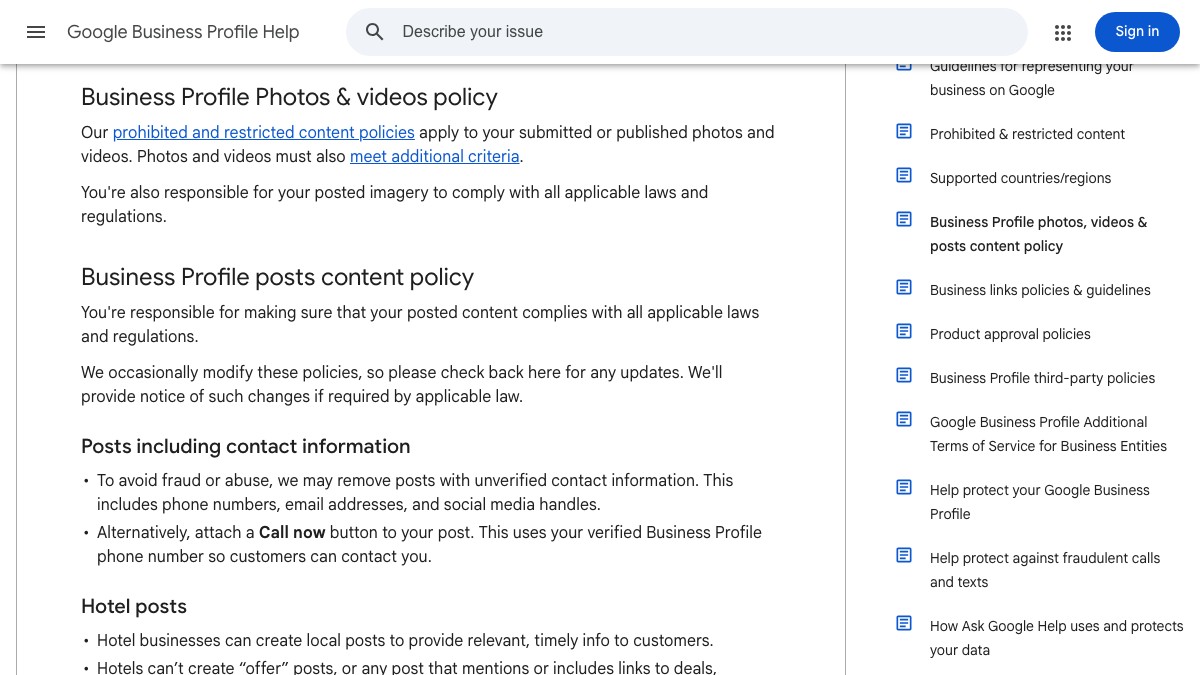This screenshot has width=1200, height=675.
Task: Click Business Profile Photos & videos policy heading
Action: point(289,97)
